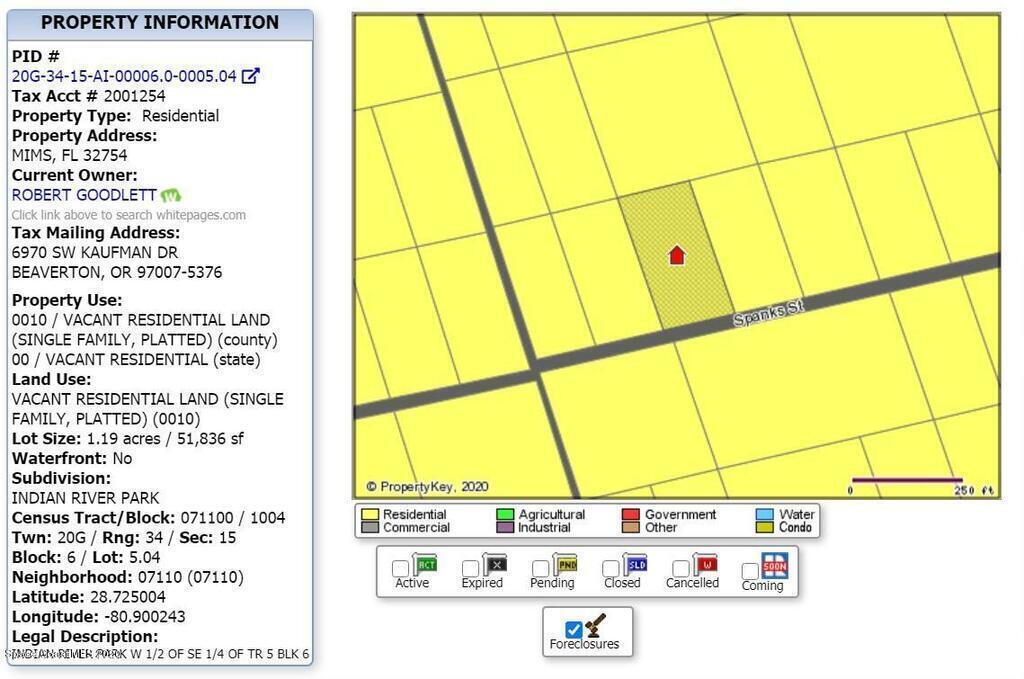Open the external link icon next to PID

pos(252,76)
